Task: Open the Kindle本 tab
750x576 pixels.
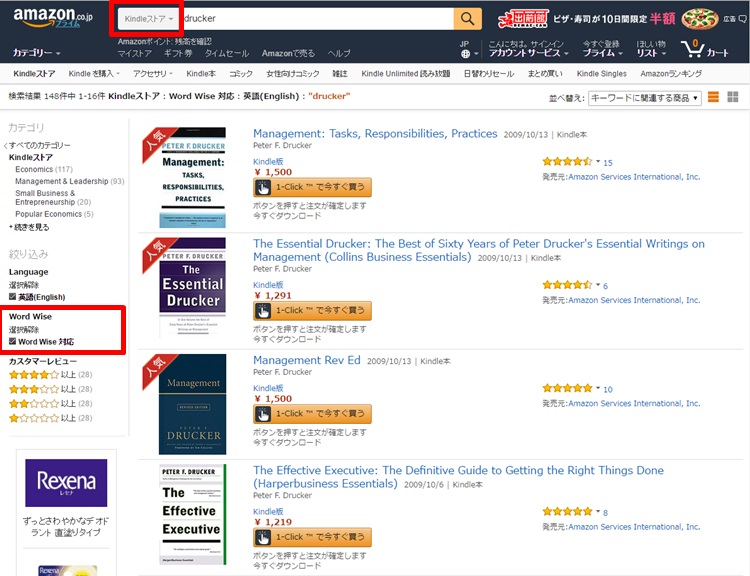Action: (x=201, y=74)
